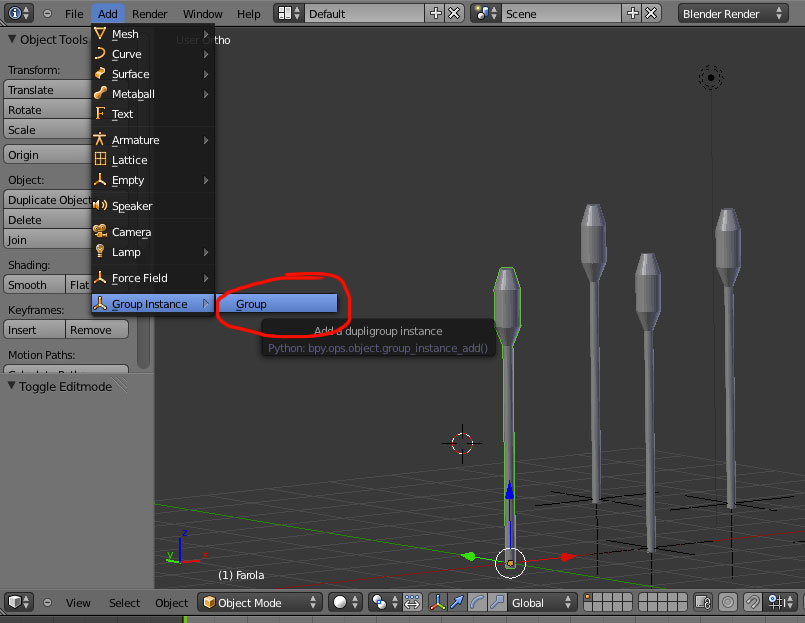805x623 pixels.
Task: Click the tool shelf scrollbar
Action: tap(144, 341)
